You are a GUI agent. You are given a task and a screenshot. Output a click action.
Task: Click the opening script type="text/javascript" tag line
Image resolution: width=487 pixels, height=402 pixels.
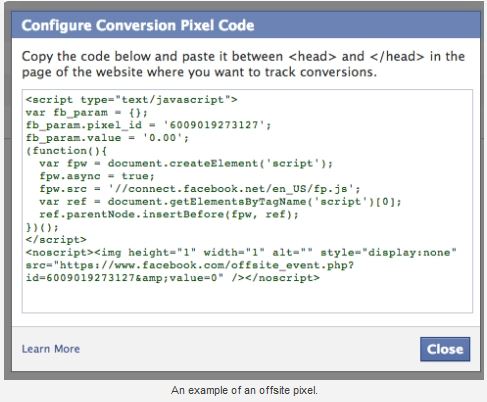coord(132,100)
